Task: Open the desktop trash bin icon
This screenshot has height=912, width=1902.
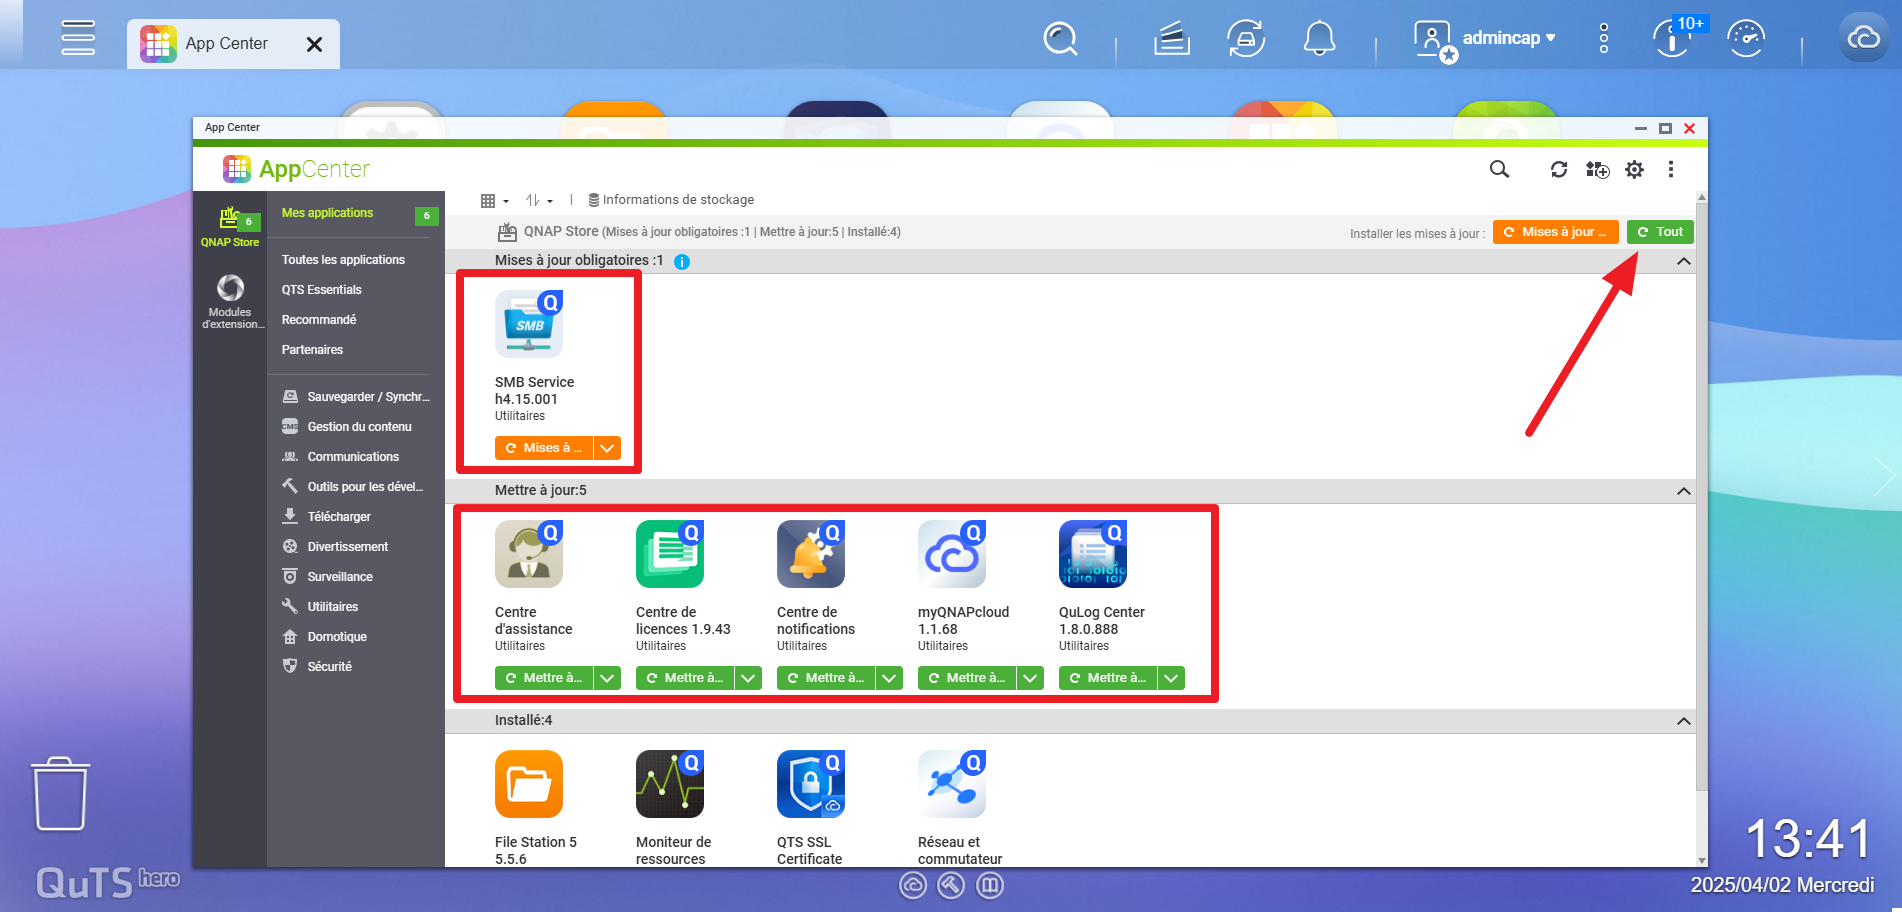Action: click(61, 793)
